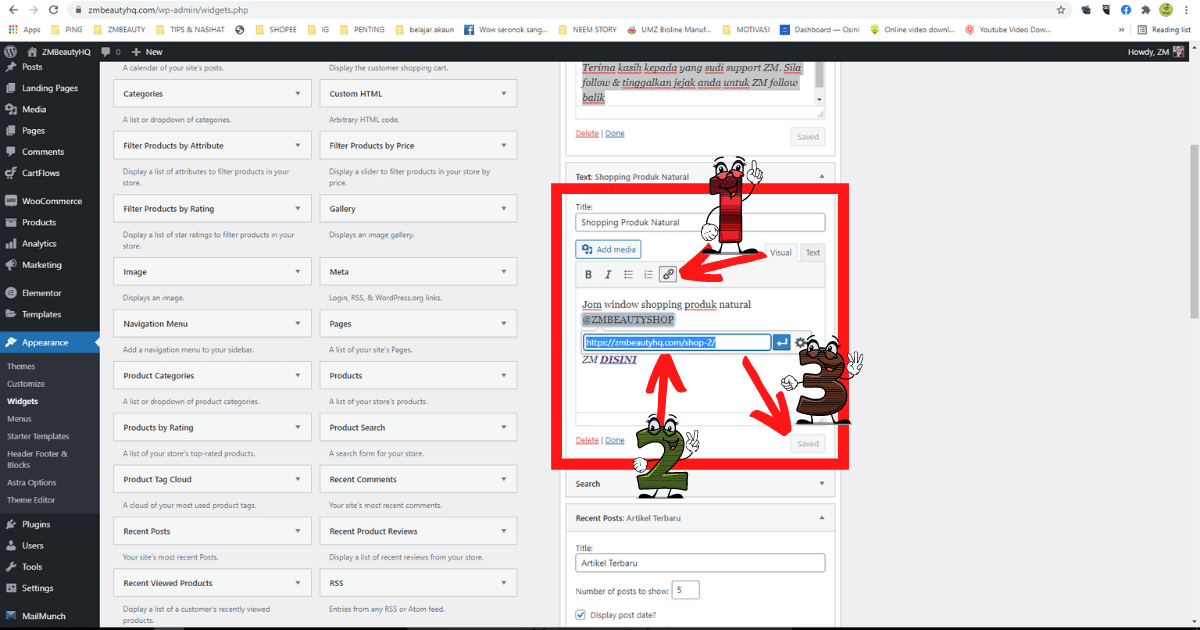The height and width of the screenshot is (630, 1200).
Task: Open Landing Pages in sidebar
Action: (x=50, y=88)
